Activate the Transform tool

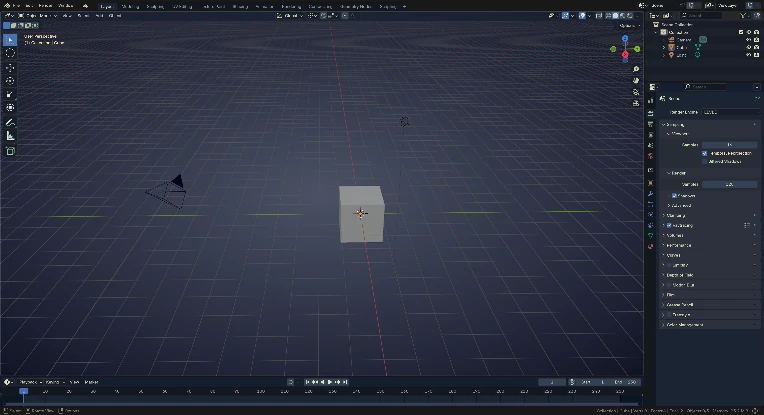[10, 107]
